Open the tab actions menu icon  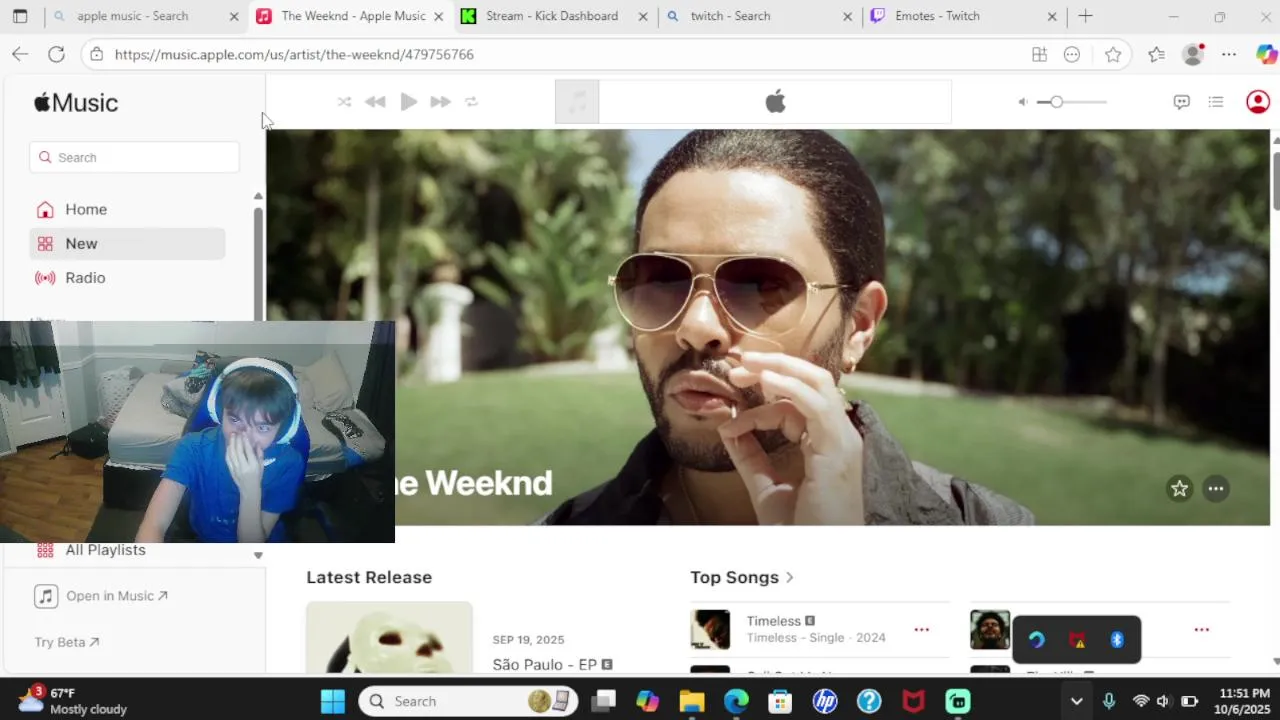tap(20, 16)
